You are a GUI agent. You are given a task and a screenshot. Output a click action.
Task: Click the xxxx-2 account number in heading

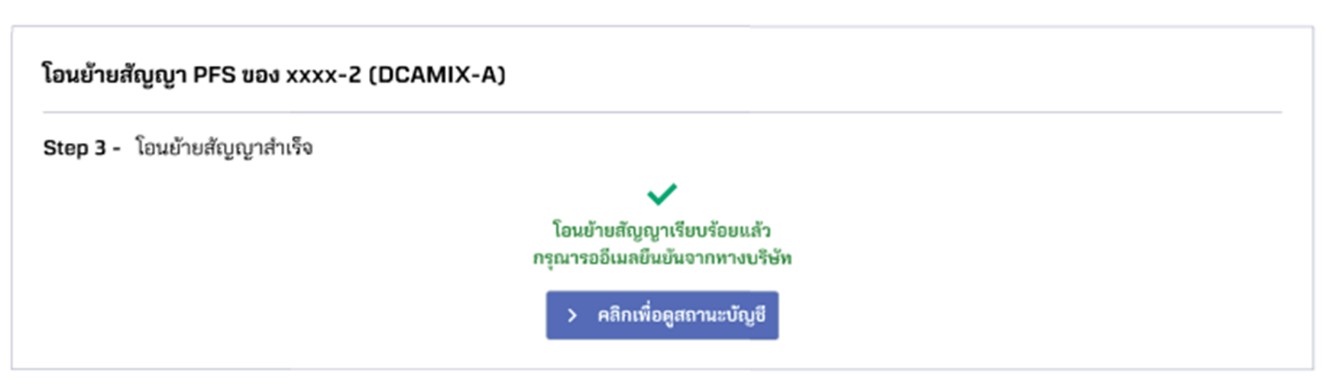[323, 75]
